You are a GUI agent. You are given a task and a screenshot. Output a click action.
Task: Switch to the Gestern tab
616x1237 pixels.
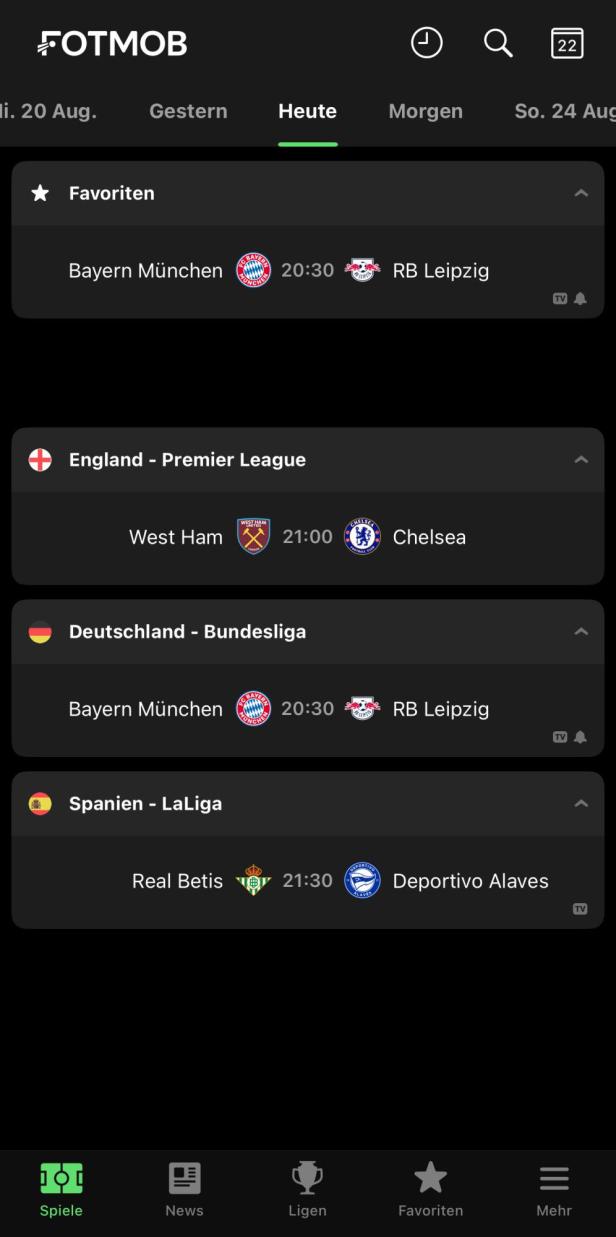click(188, 111)
